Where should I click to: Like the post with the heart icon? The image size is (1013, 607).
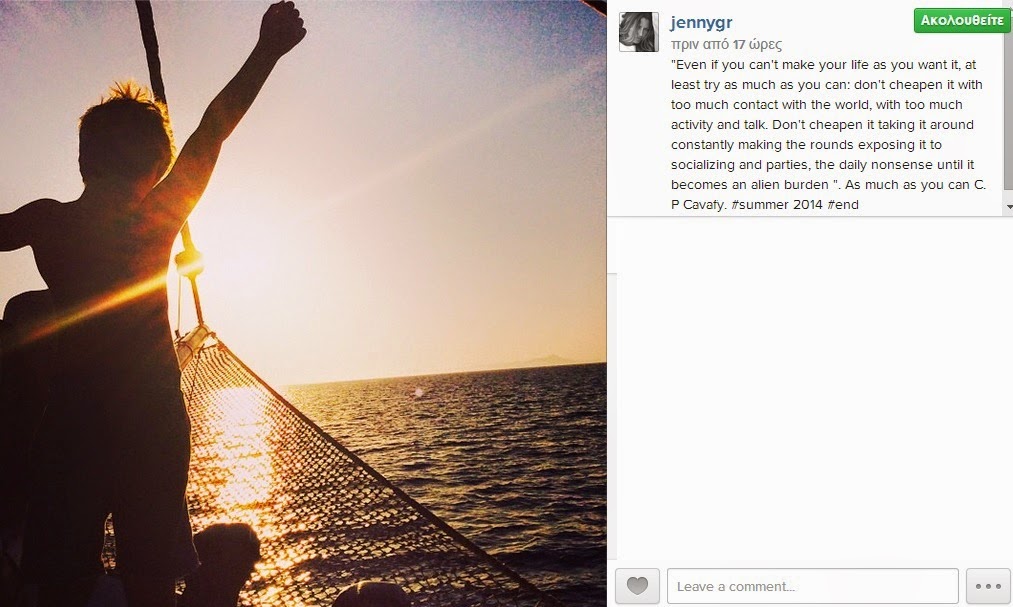637,586
